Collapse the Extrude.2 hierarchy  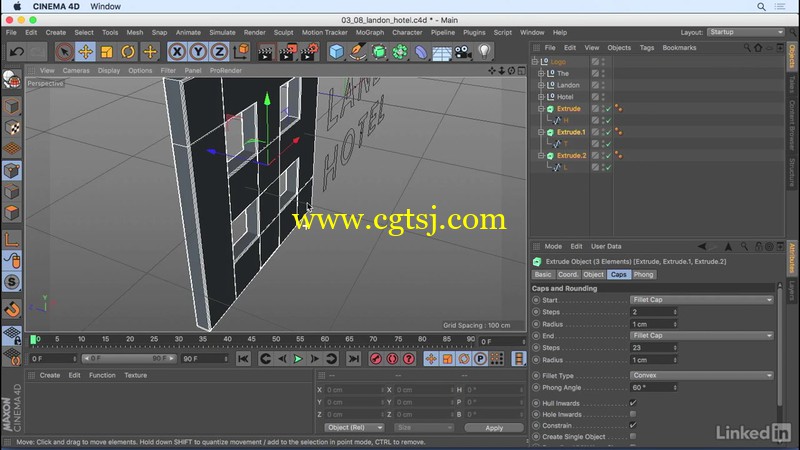(541, 156)
